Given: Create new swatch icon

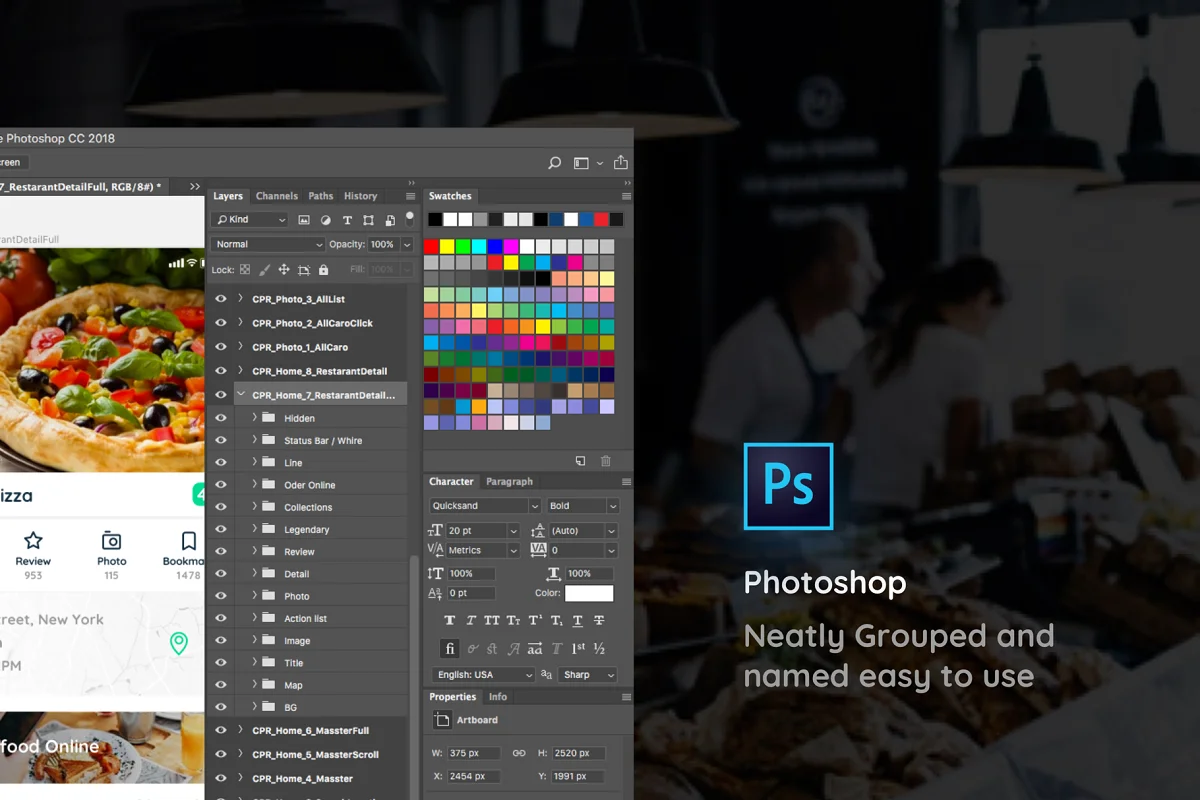Looking at the screenshot, I should [x=580, y=461].
